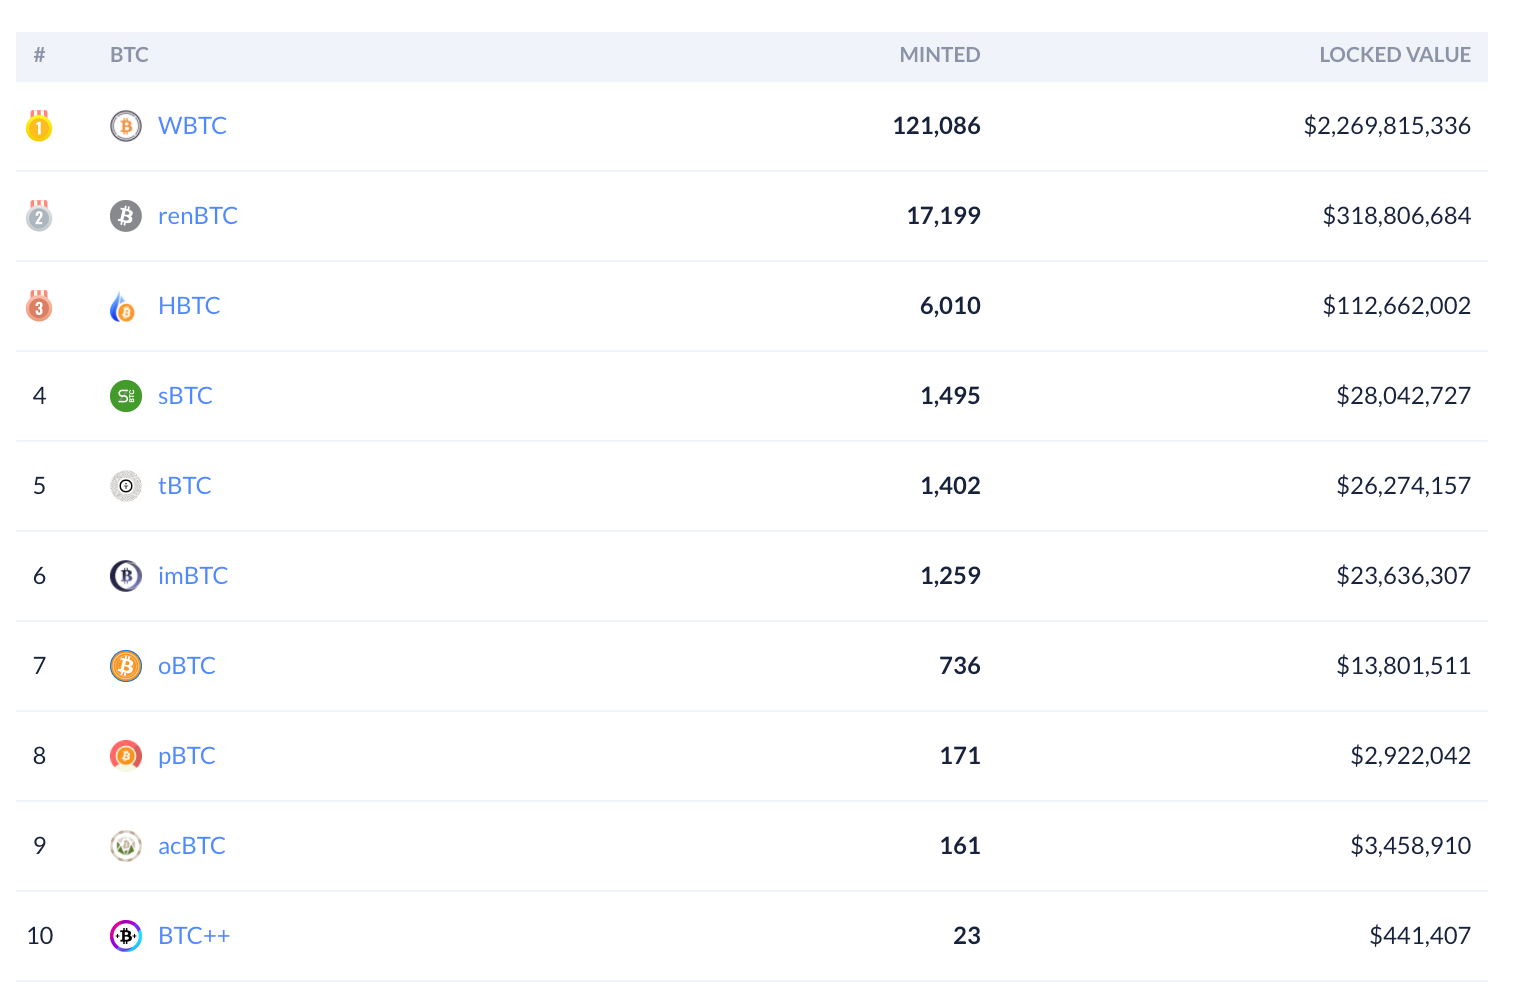Click the green sBTC icon
1516x1000 pixels.
(125, 396)
